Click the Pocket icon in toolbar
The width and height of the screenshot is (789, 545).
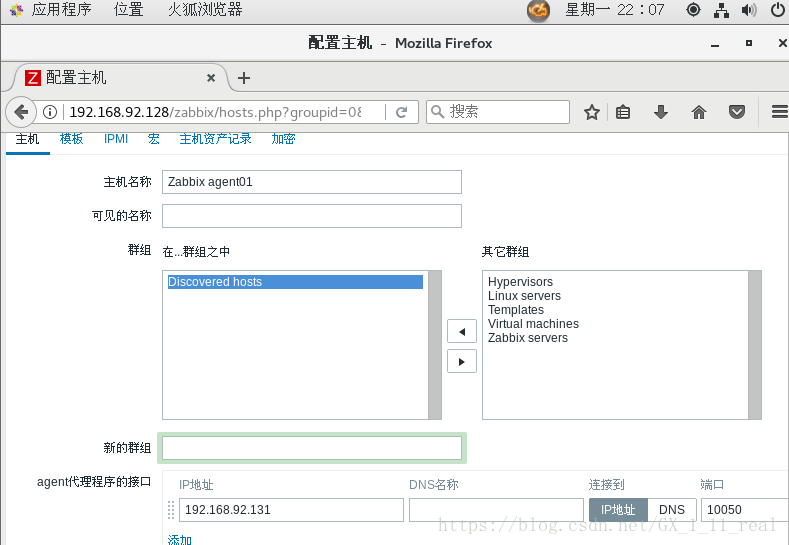(737, 112)
